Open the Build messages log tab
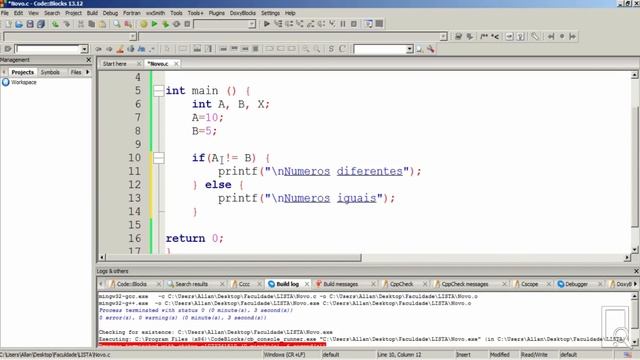Image resolution: width=640 pixels, height=360 pixels. coord(340,284)
